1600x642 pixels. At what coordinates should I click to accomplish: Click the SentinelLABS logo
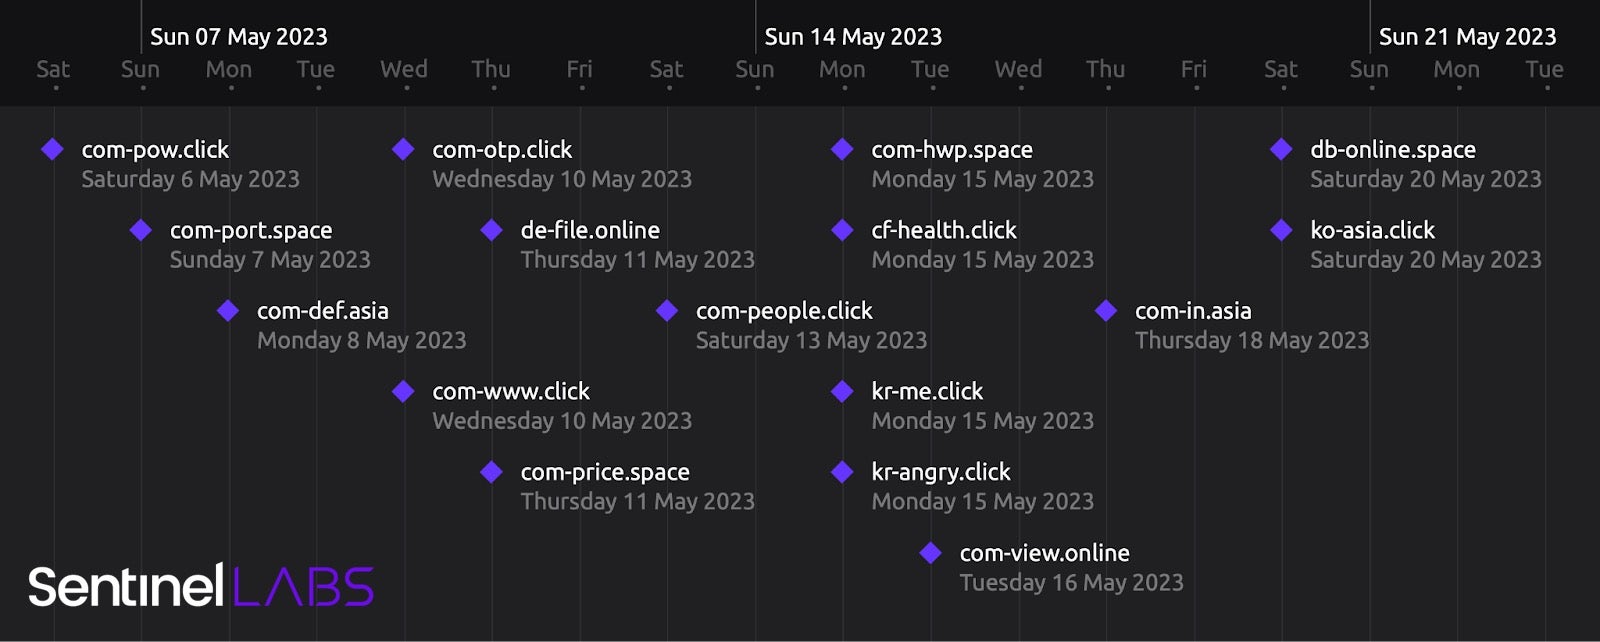pyautogui.click(x=201, y=586)
